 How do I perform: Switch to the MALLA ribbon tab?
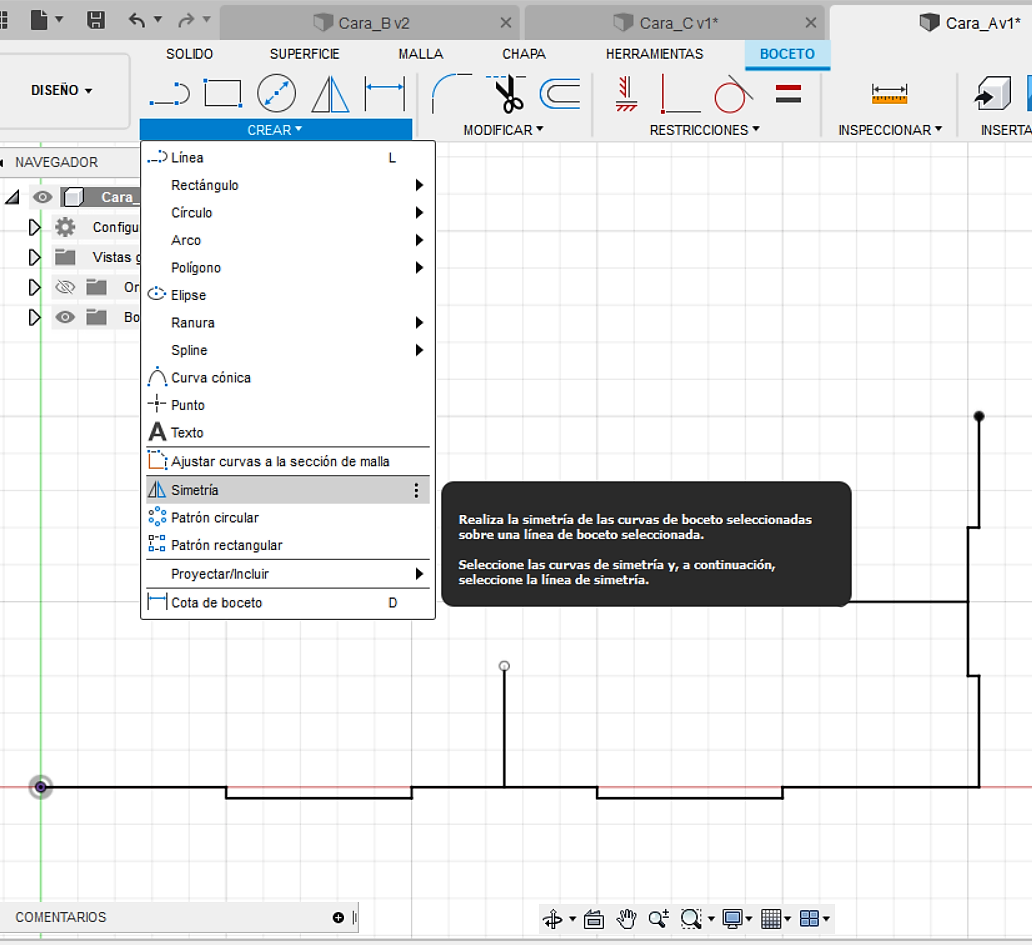421,54
